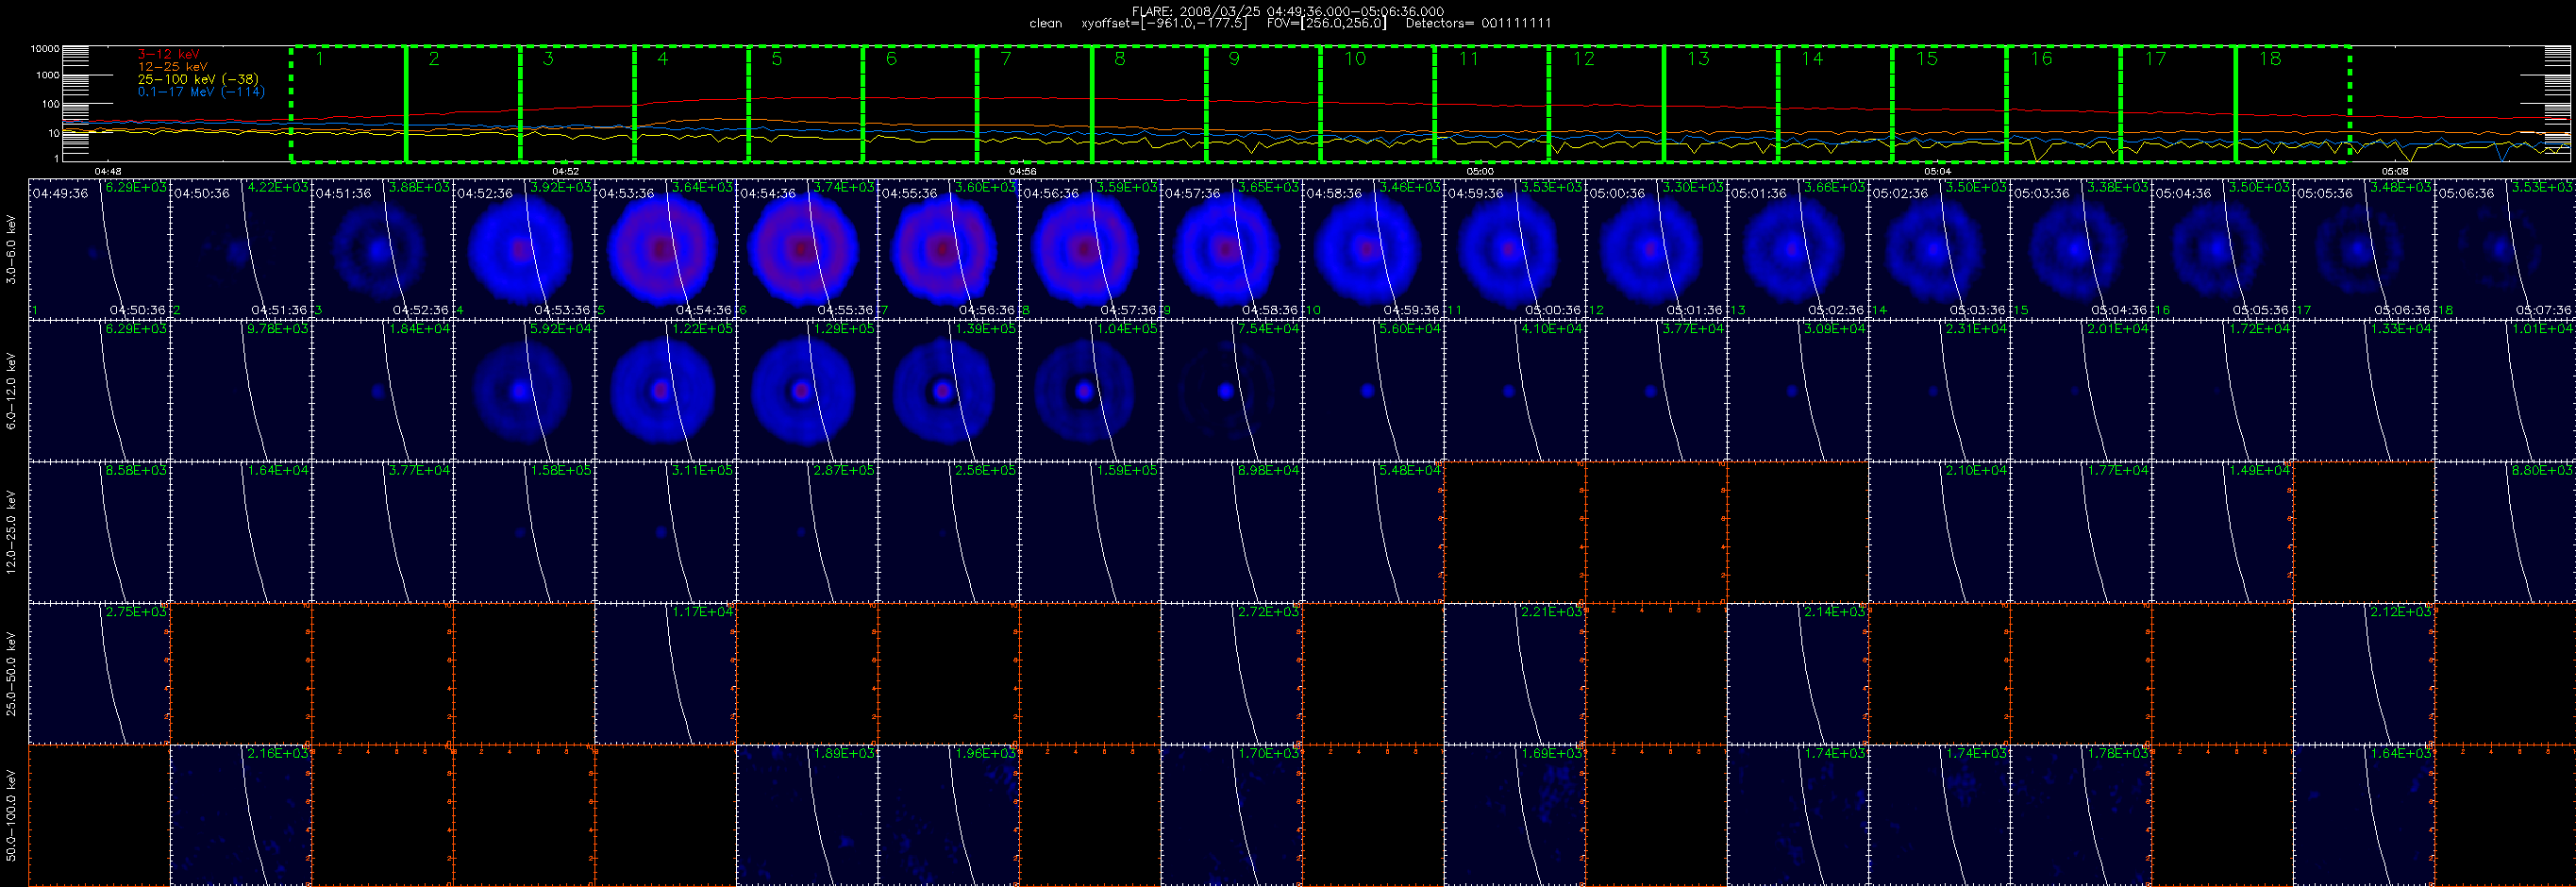
Task: Select interval box 16 in the light curve
Action: click(x=2063, y=103)
